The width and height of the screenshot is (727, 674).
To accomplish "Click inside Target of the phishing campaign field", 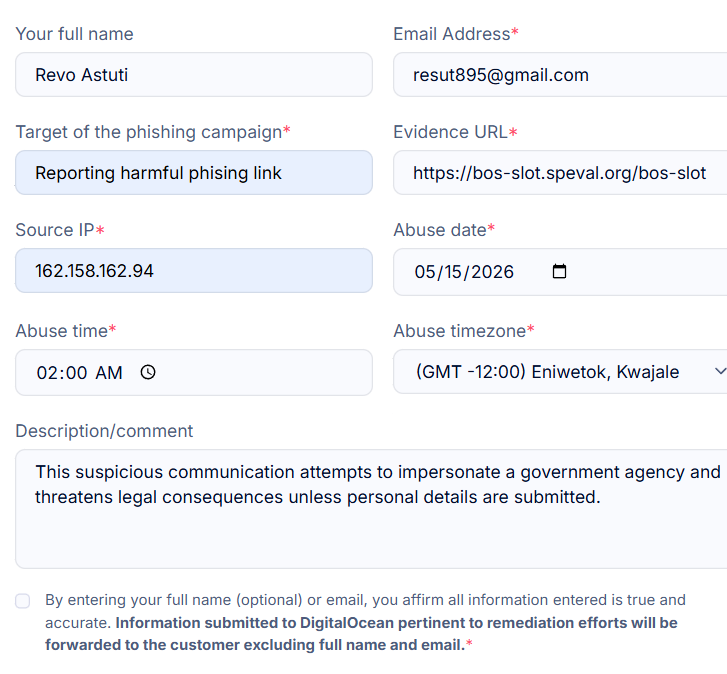I will 194,172.
